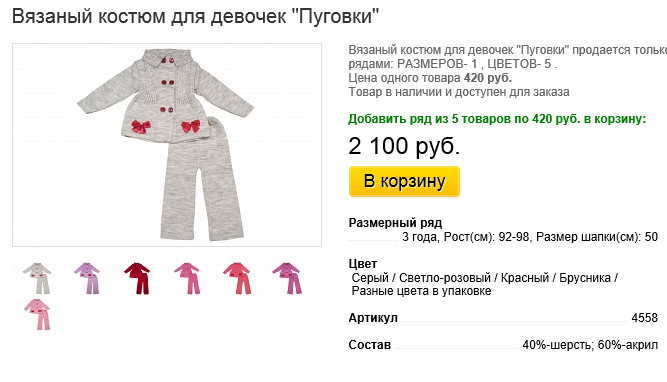Select the lilac costume thumbnail
The width and height of the screenshot is (667, 382).
click(87, 278)
